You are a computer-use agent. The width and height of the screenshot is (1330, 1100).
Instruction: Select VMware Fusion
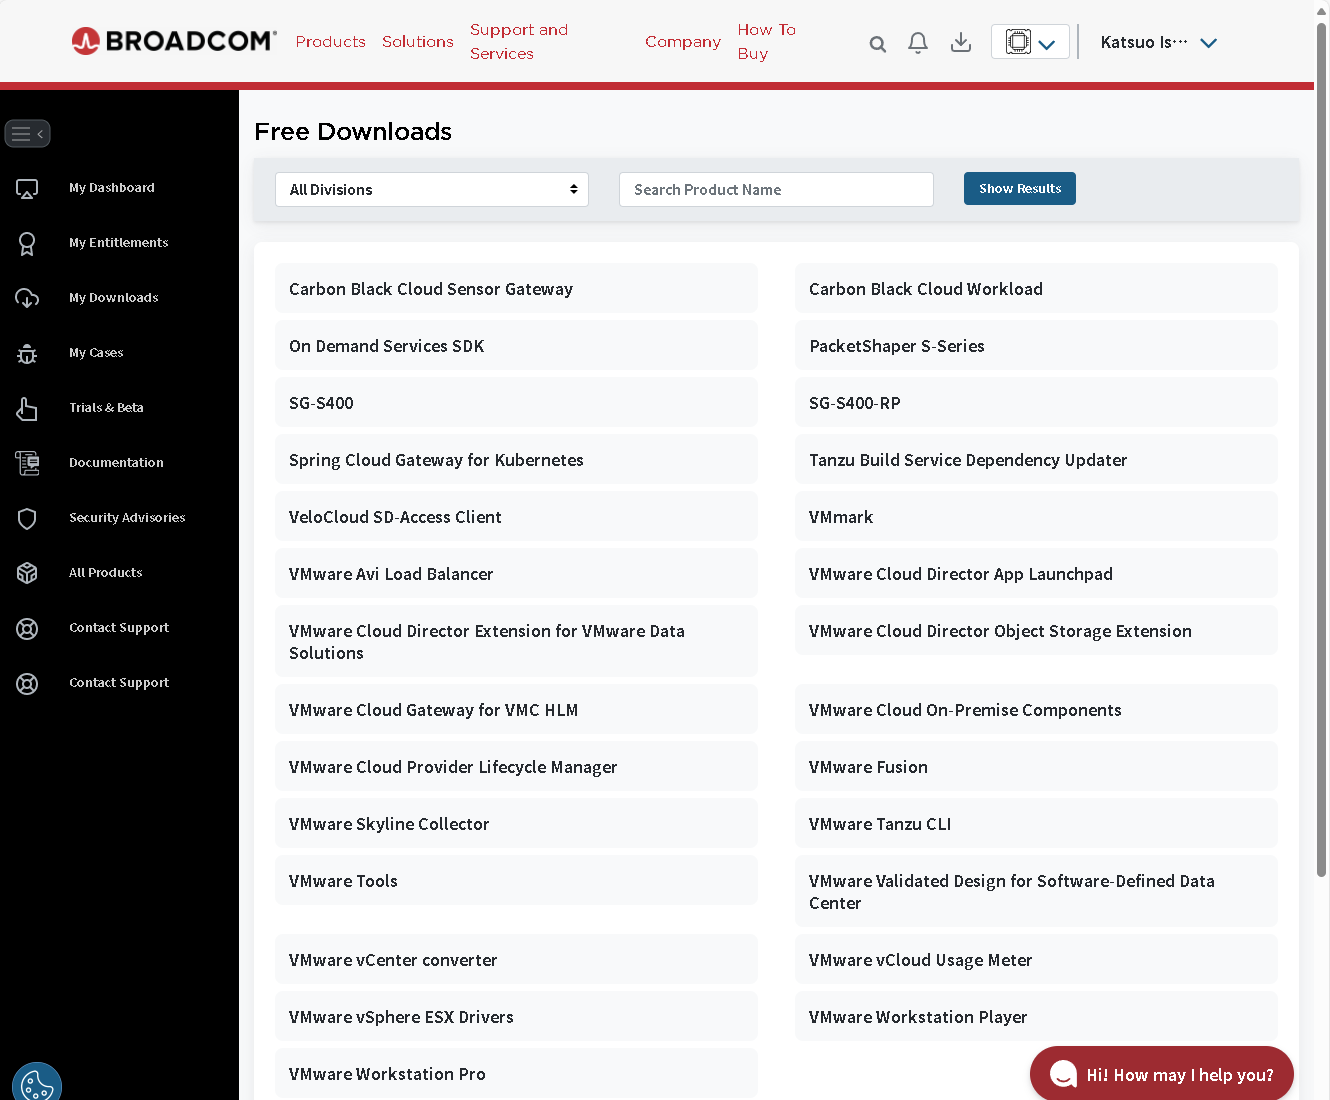1036,767
